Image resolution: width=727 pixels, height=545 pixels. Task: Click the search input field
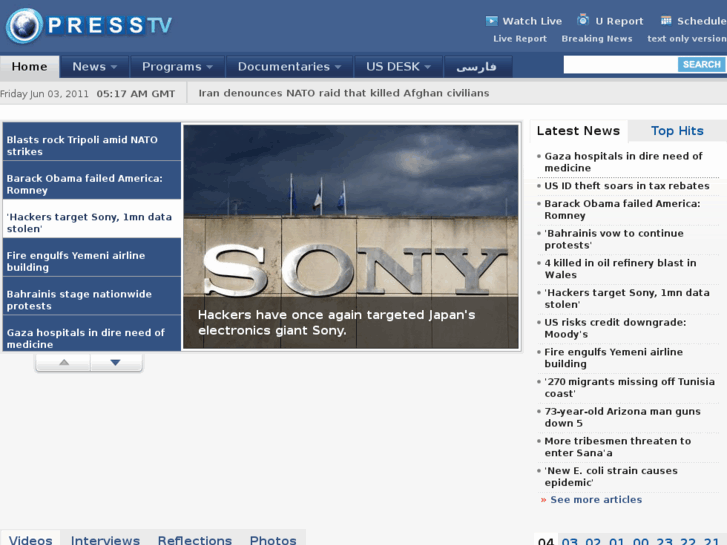[620, 64]
